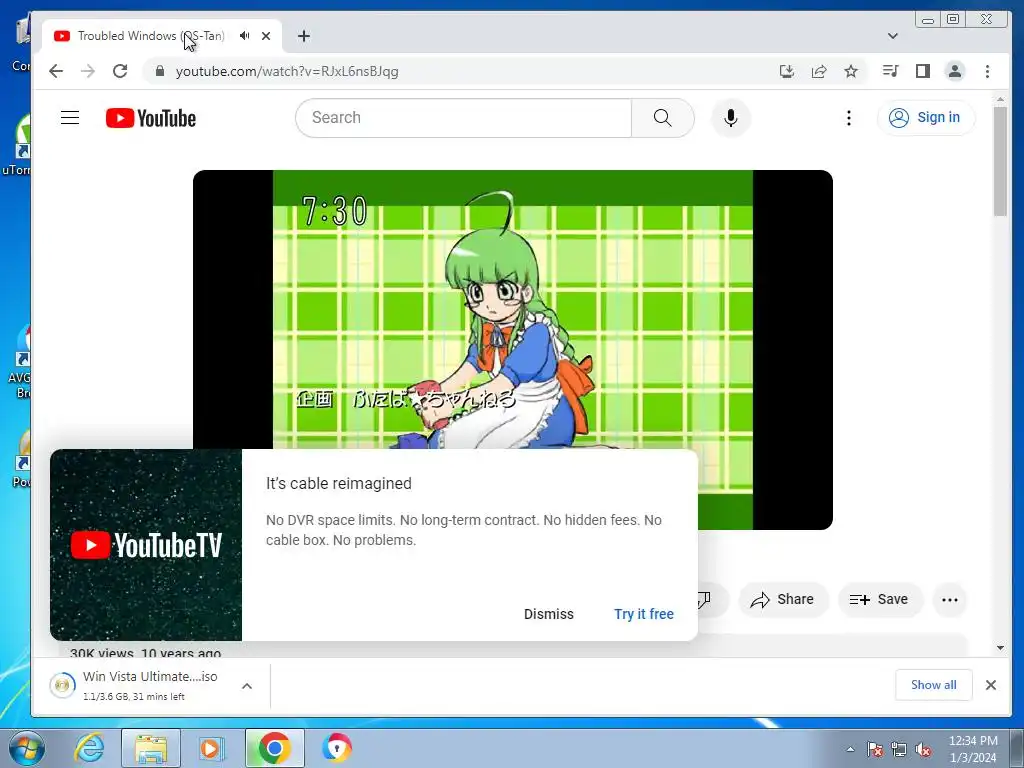Open a new tab with the plus button
1024x768 pixels.
point(304,36)
